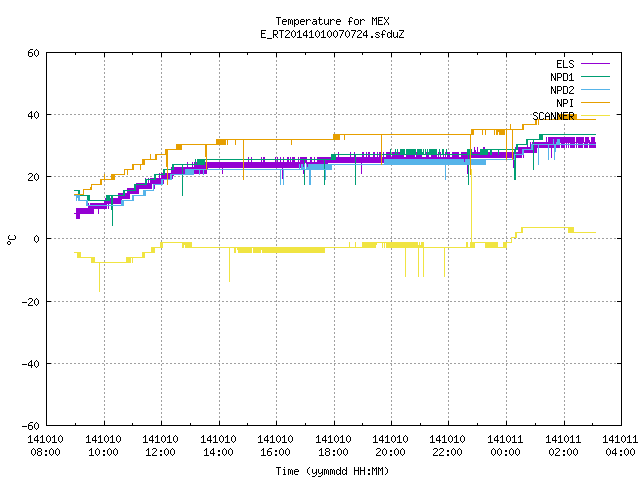This screenshot has height=480, width=640.
Task: Click the x-axis label 141010 18:00
Action: click(333, 446)
